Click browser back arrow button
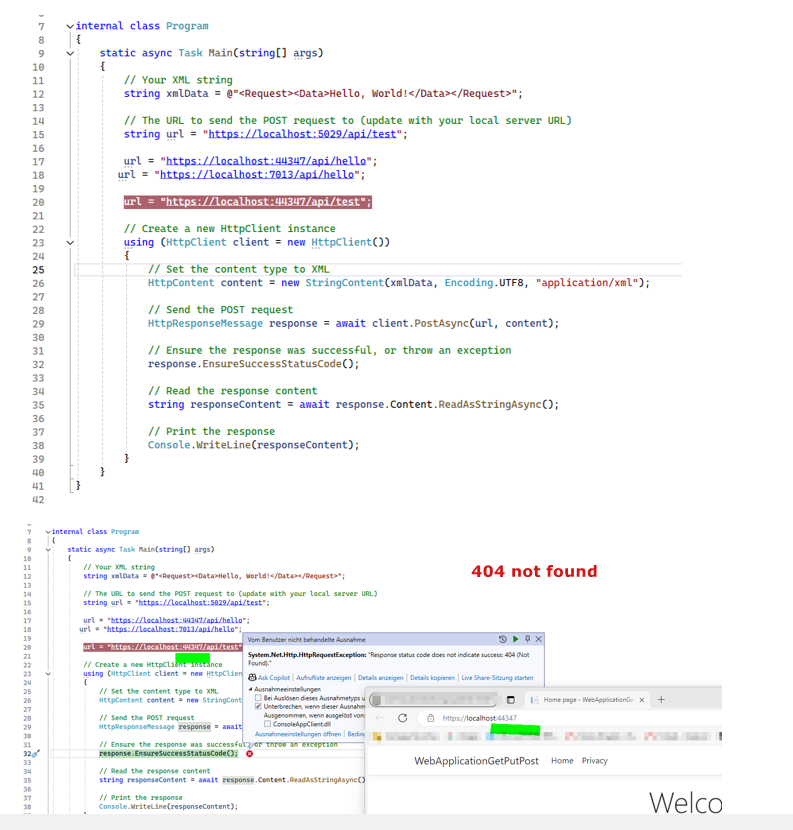The image size is (793, 830). (380, 718)
